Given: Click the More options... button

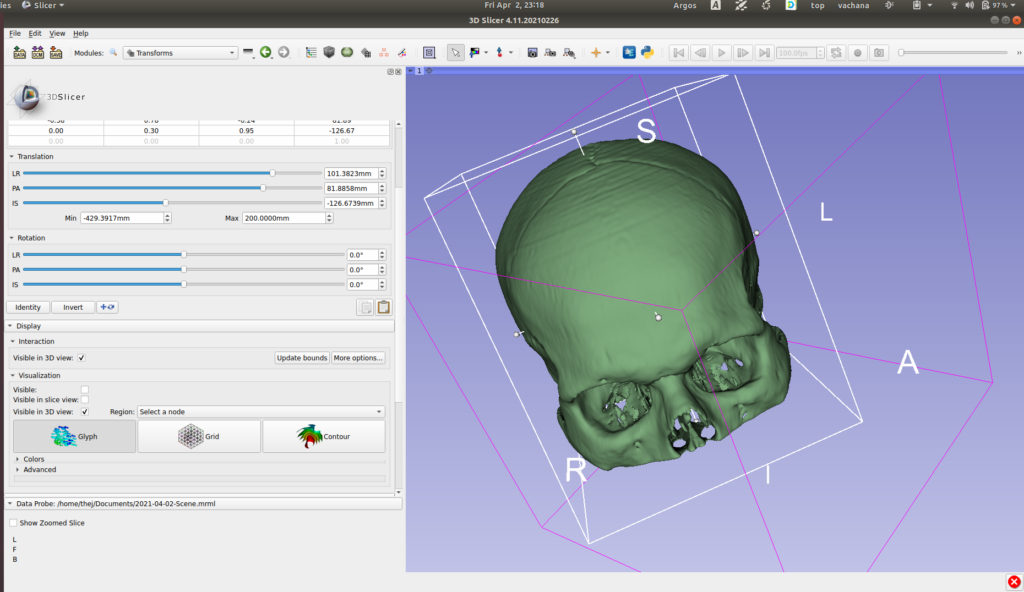Looking at the screenshot, I should click(358, 358).
